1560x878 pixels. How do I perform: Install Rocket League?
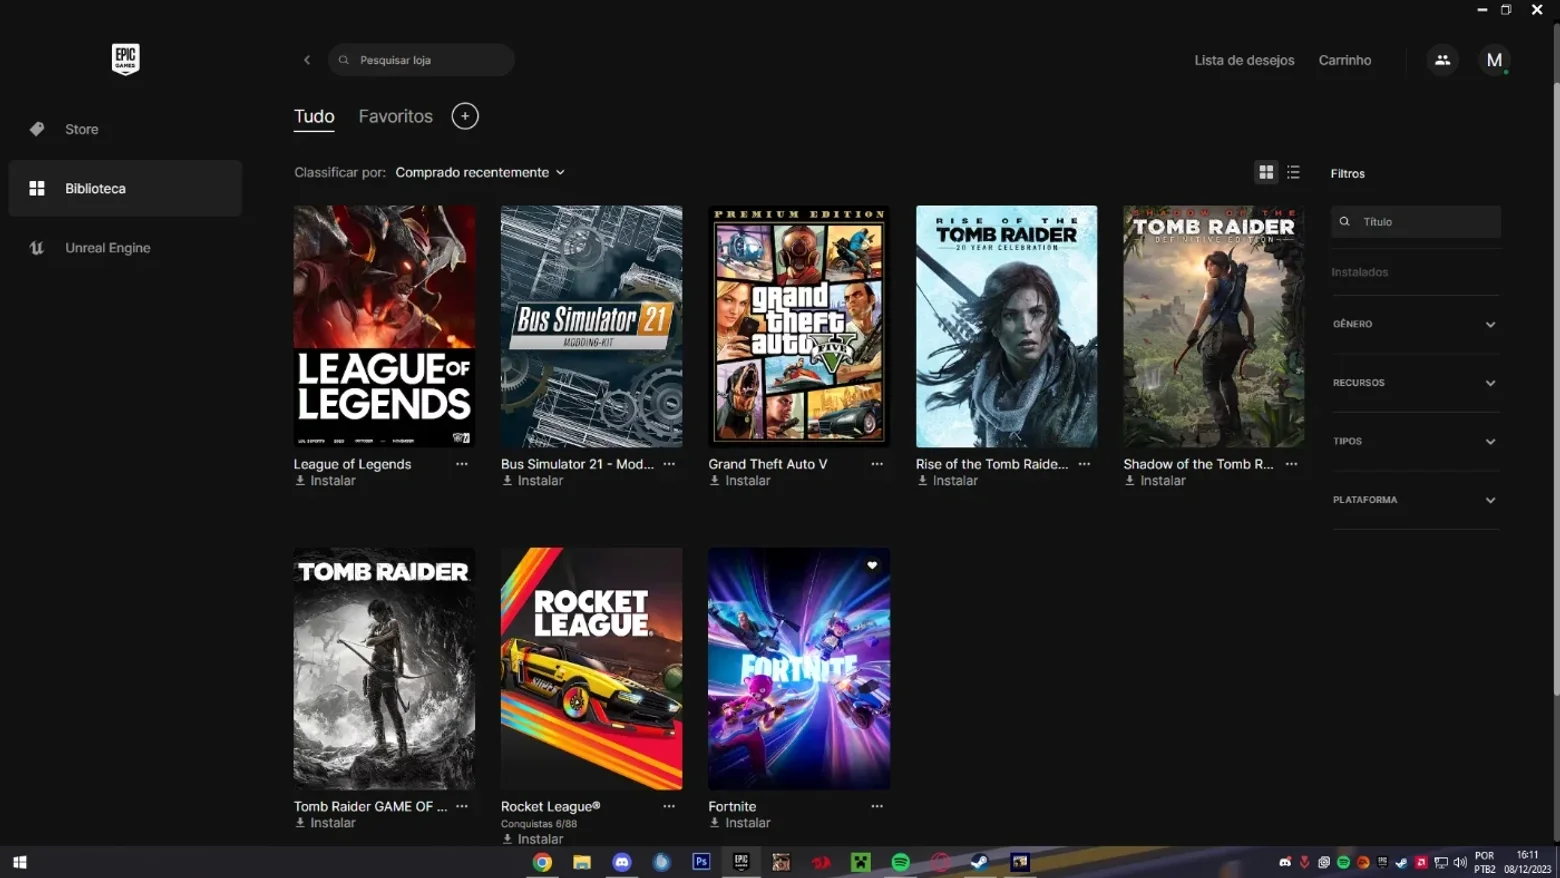533,839
